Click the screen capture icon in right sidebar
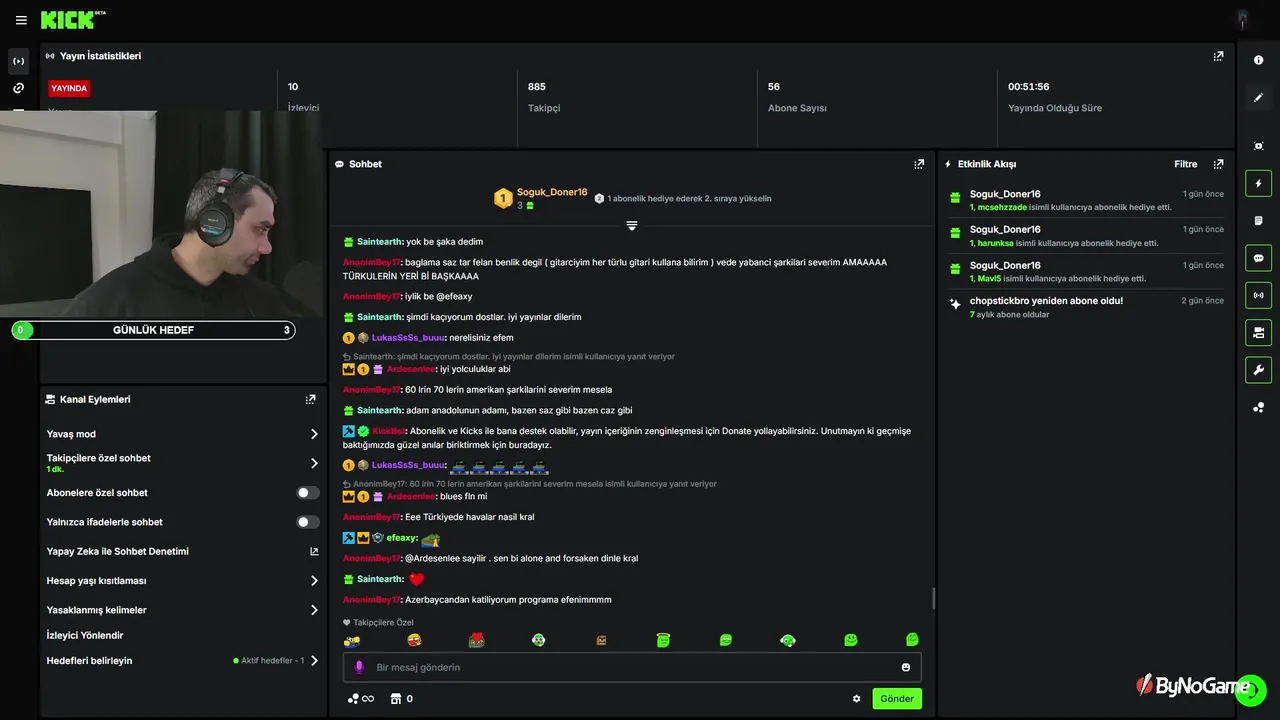This screenshot has width=1280, height=720. [x=1258, y=146]
